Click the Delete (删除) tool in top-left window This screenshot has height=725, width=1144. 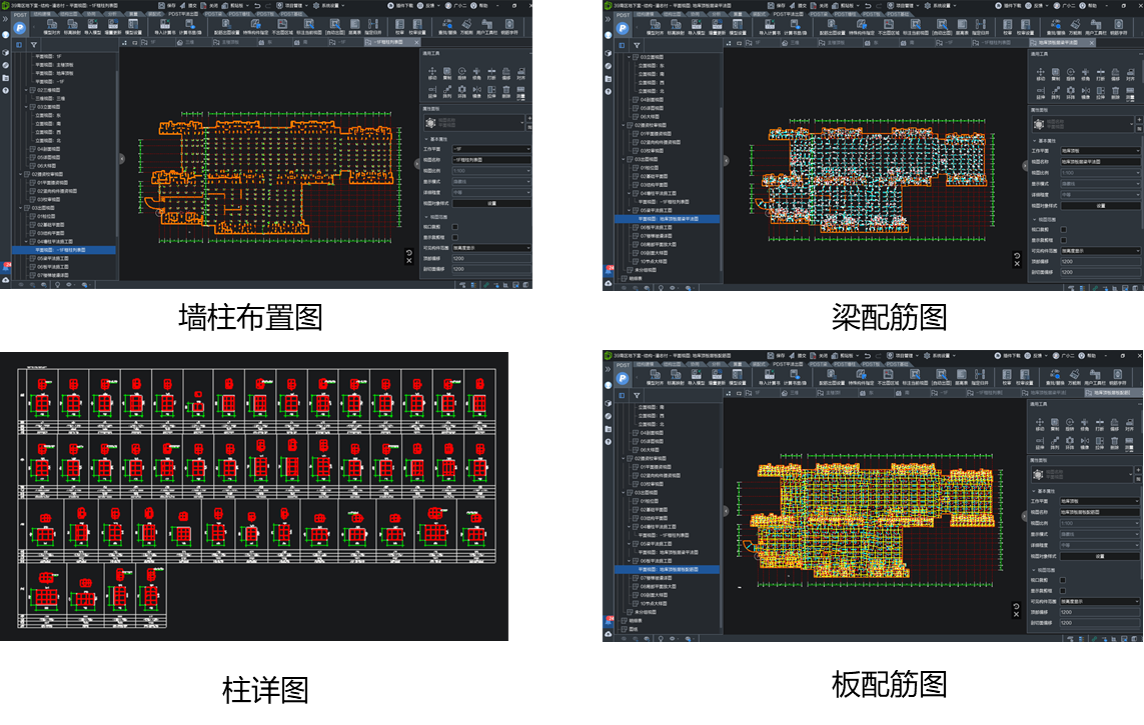point(506,92)
